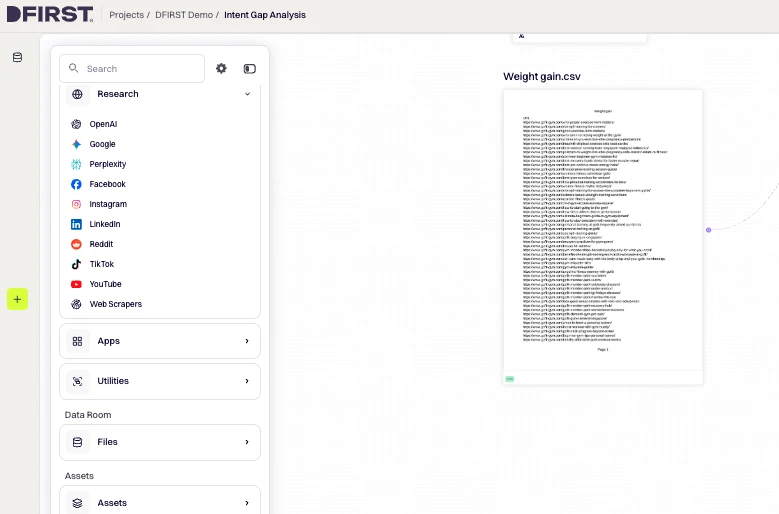Click the DFIRST logo
779x514 pixels.
(50, 14)
